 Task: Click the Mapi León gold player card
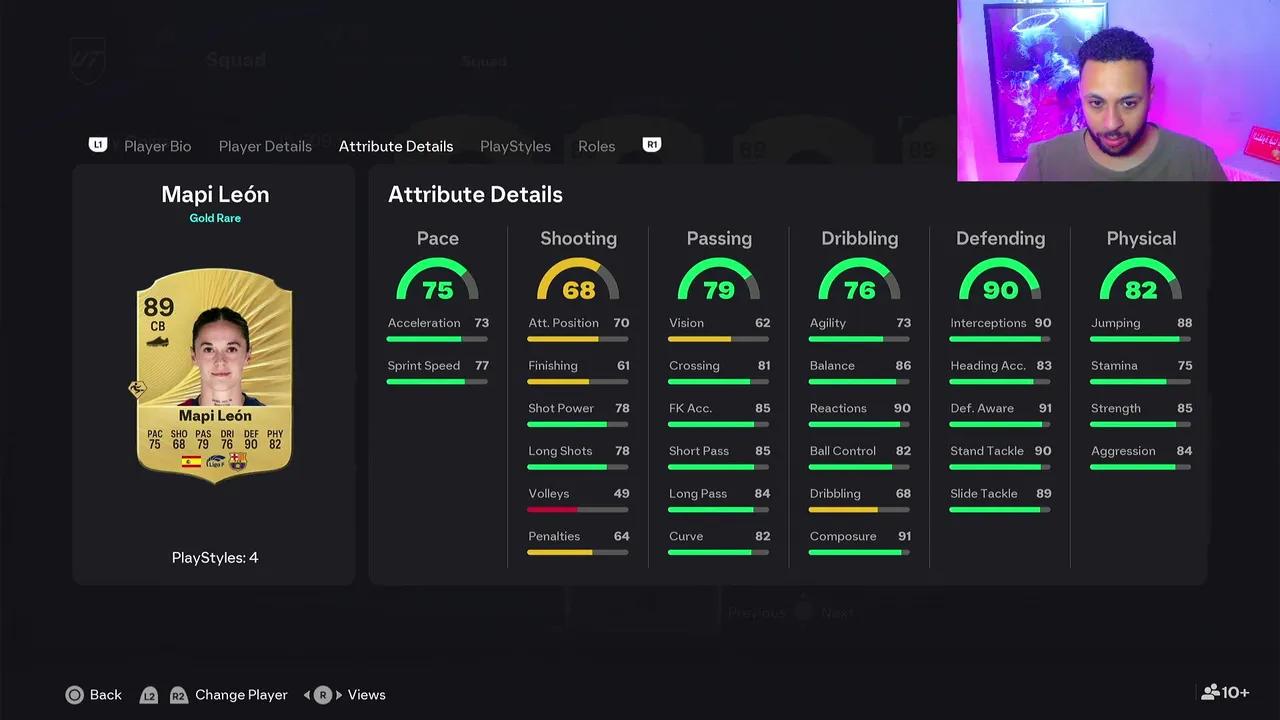[214, 377]
